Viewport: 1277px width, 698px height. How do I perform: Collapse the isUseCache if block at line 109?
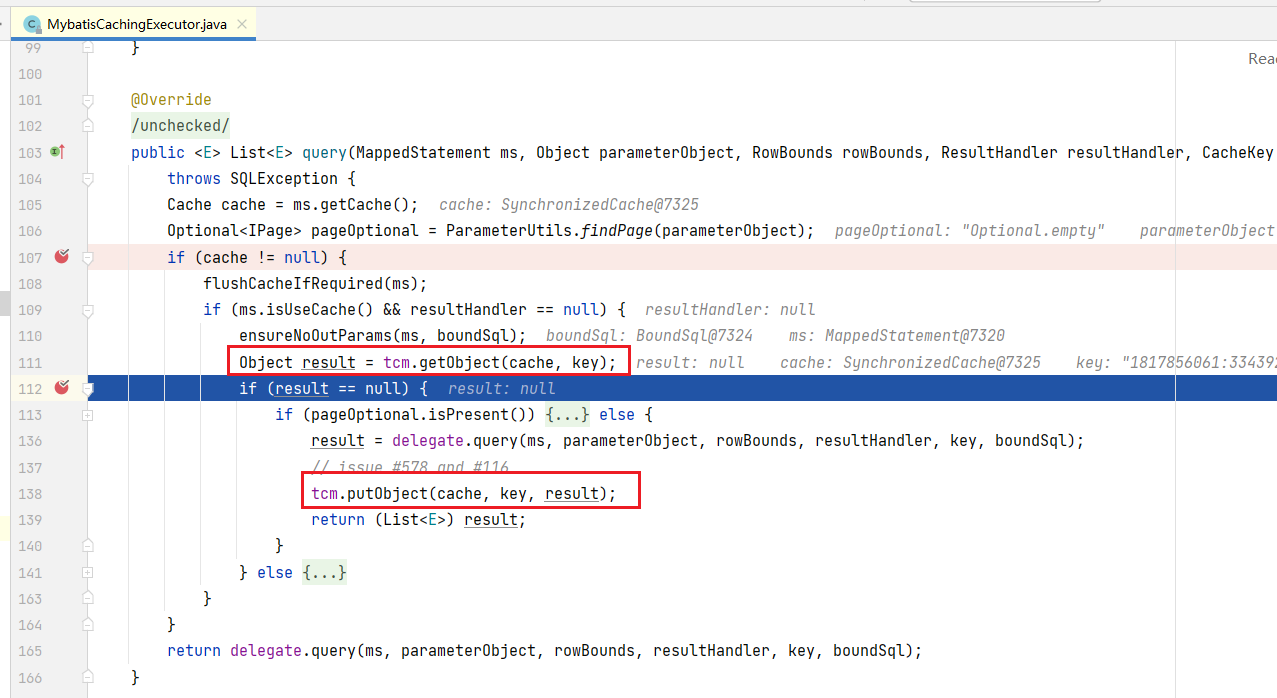point(88,309)
